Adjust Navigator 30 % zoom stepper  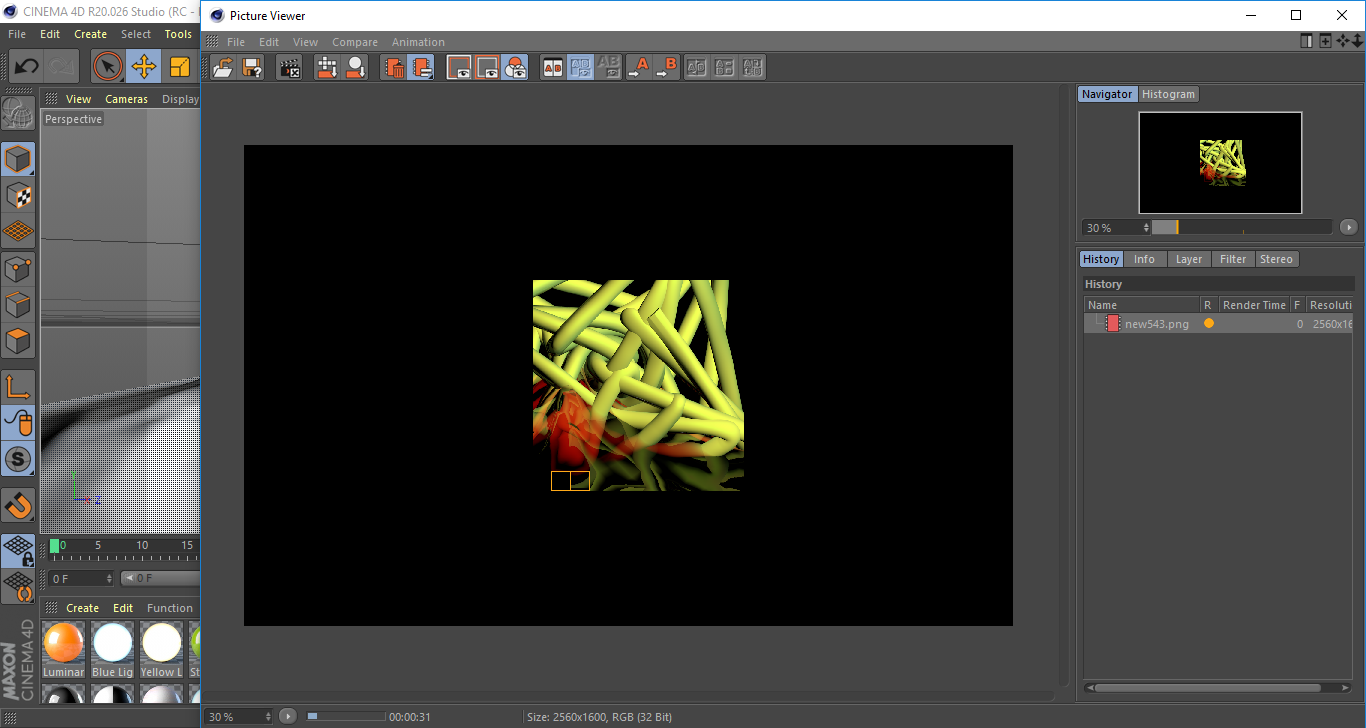click(1146, 228)
